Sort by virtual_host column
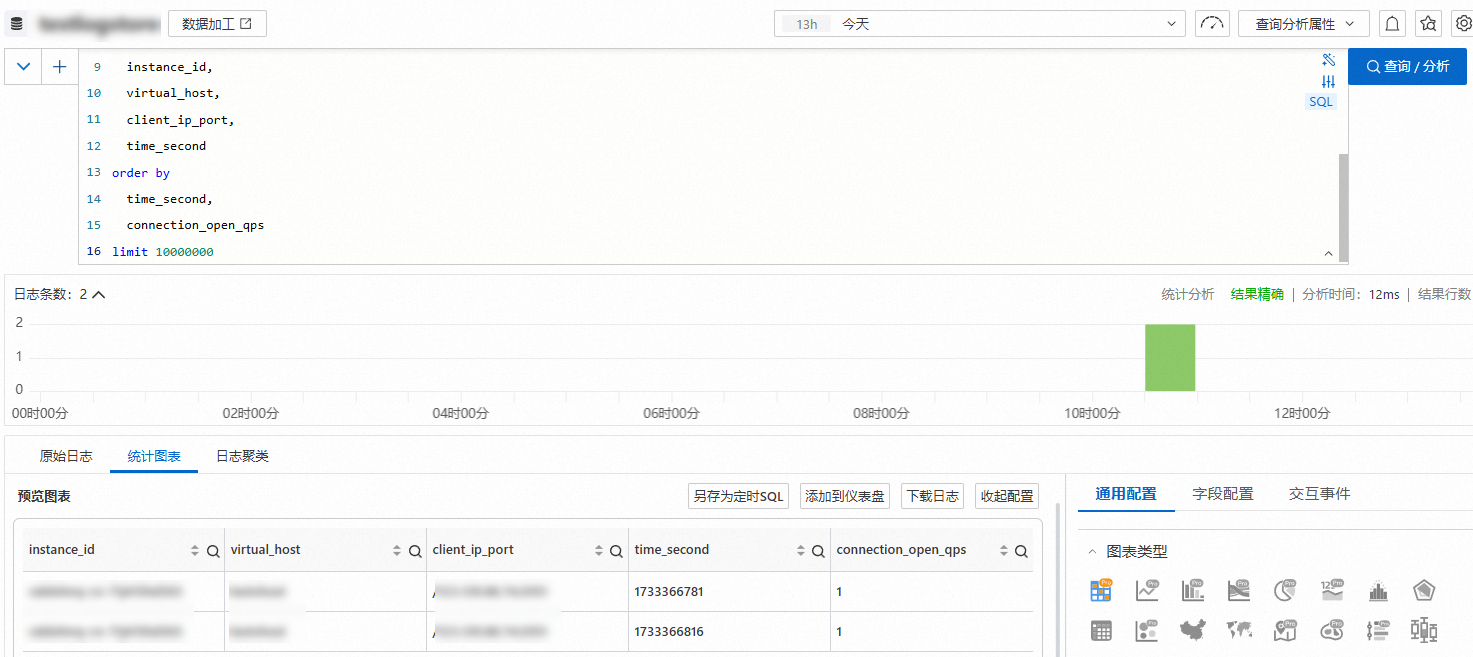The width and height of the screenshot is (1473, 657). (x=397, y=551)
